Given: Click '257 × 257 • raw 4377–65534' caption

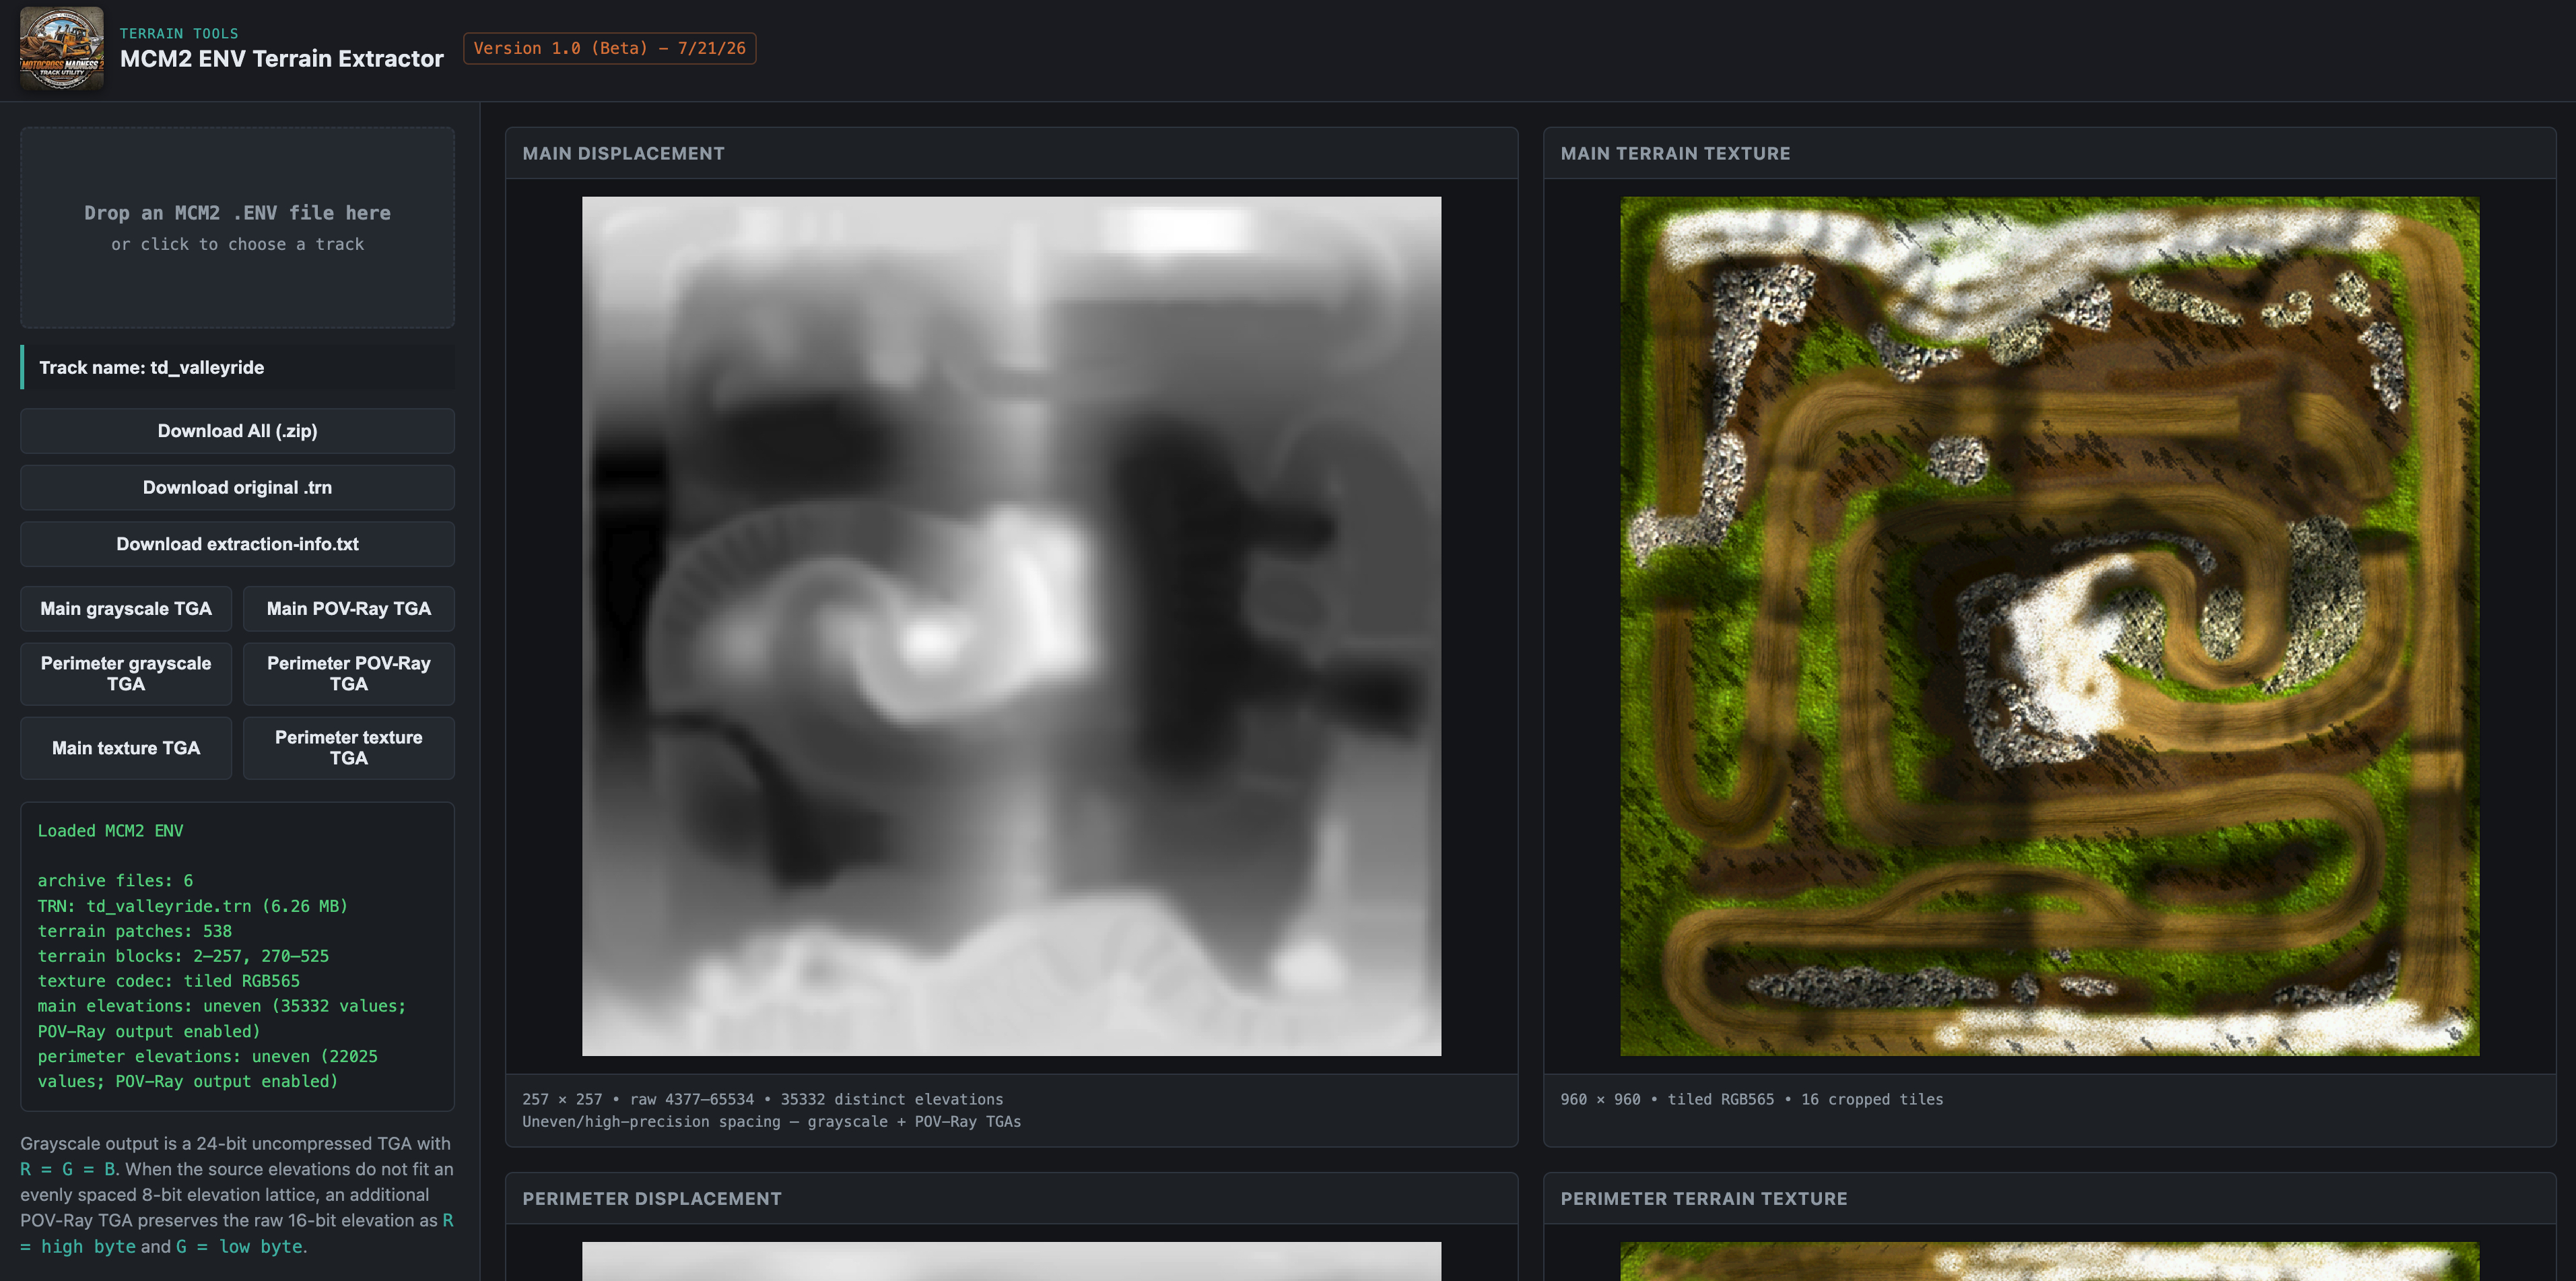Looking at the screenshot, I should click(763, 1099).
